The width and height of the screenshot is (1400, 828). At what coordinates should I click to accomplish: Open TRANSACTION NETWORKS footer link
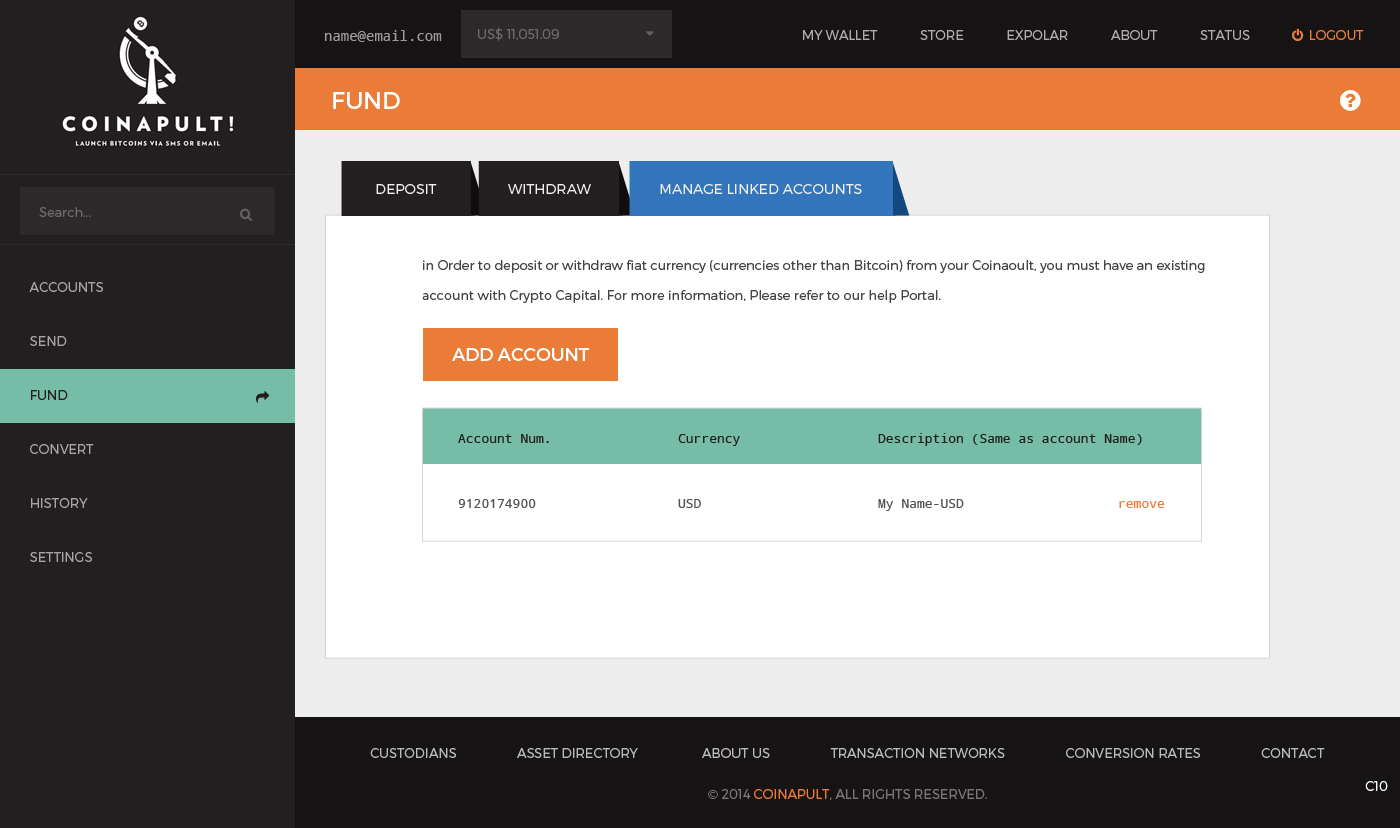(917, 753)
